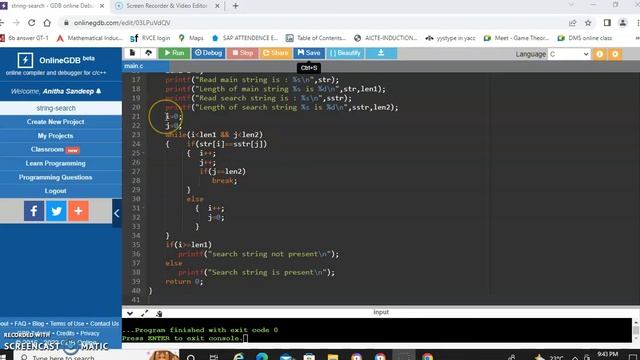Click the notification bell beside Anitha Sandeep

98,91
